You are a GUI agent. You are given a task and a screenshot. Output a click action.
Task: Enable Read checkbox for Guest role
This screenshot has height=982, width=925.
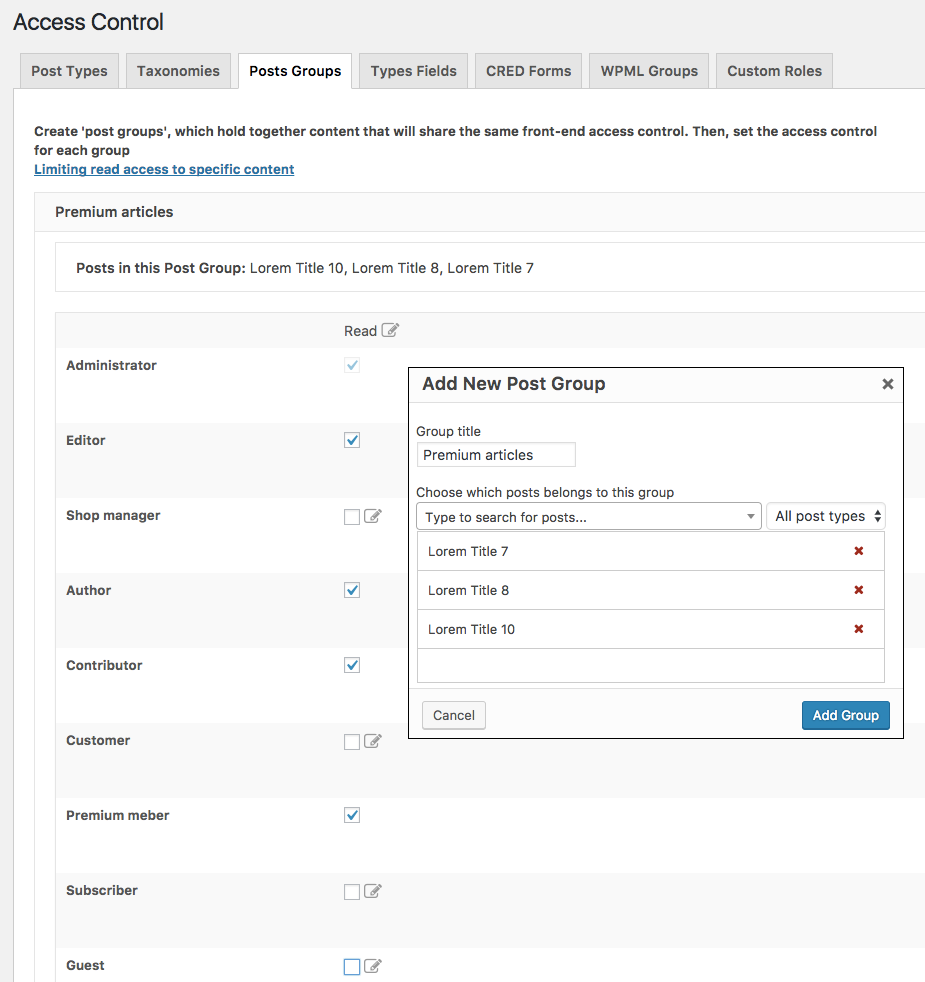pyautogui.click(x=352, y=967)
